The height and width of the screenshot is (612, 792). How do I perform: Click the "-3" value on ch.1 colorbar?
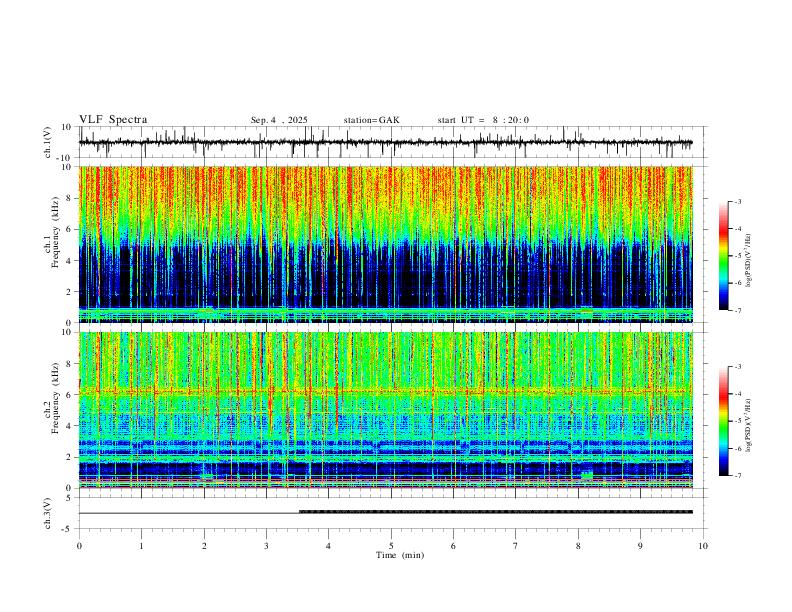737,201
